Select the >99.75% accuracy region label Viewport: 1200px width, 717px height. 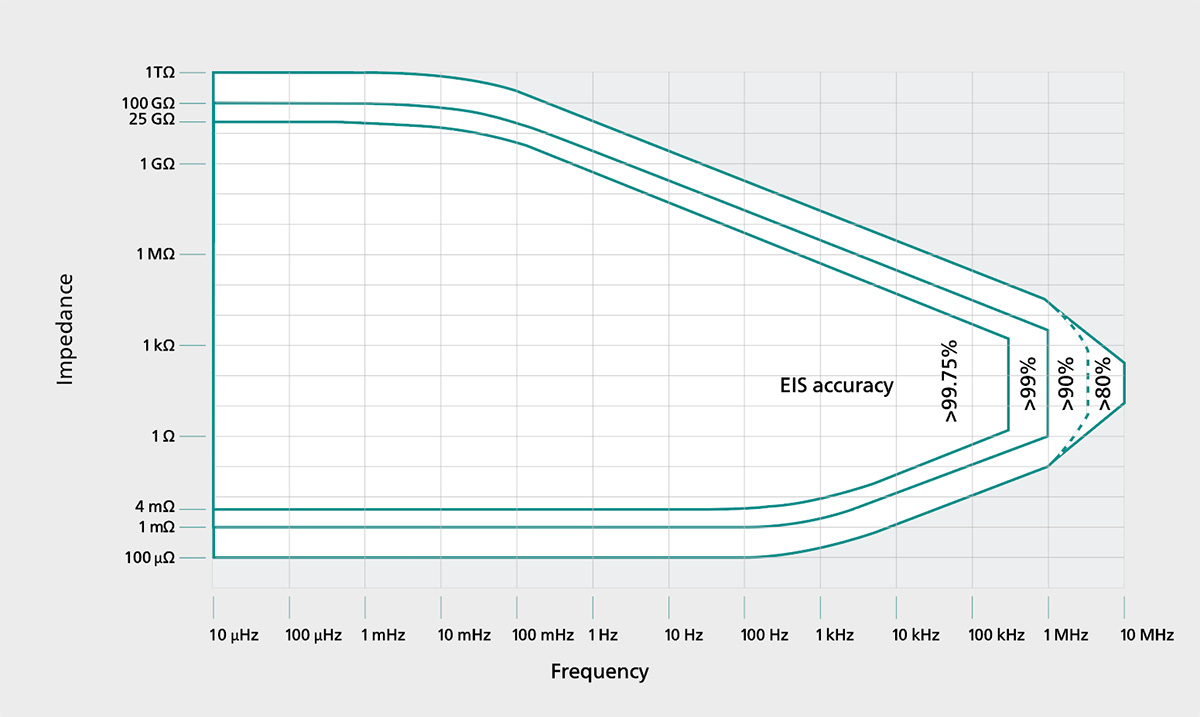pyautogui.click(x=949, y=381)
